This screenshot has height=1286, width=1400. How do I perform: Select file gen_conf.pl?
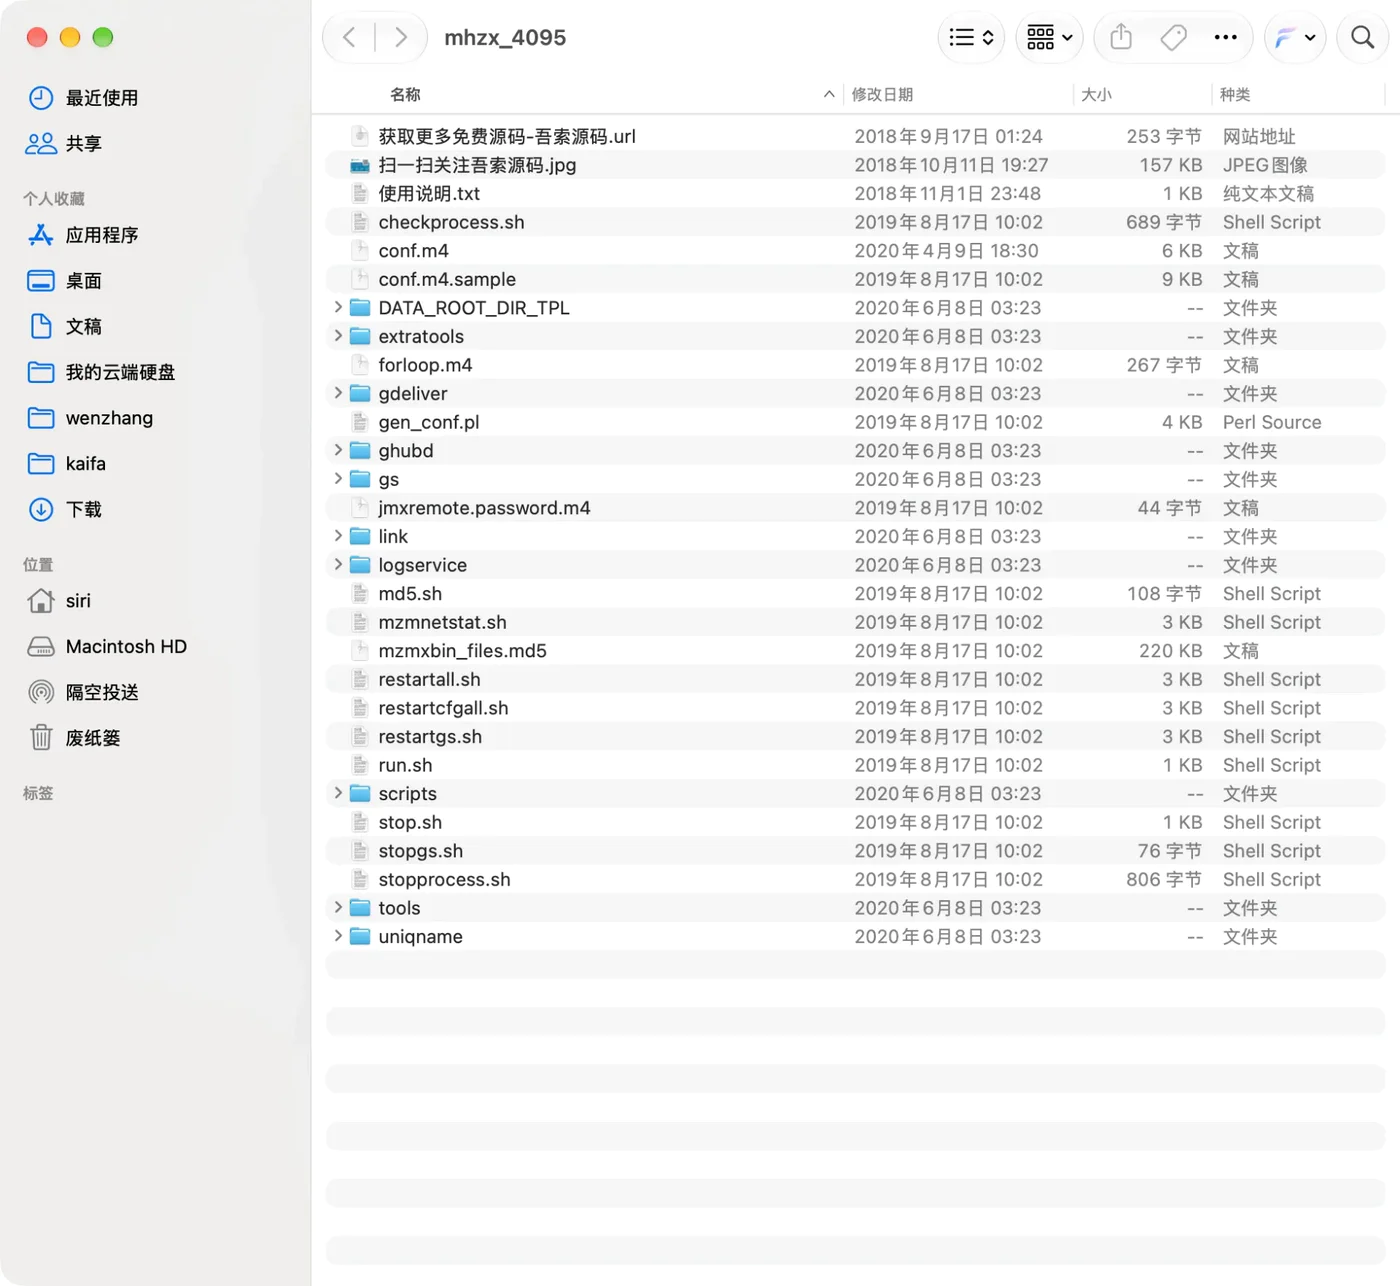[855, 422]
